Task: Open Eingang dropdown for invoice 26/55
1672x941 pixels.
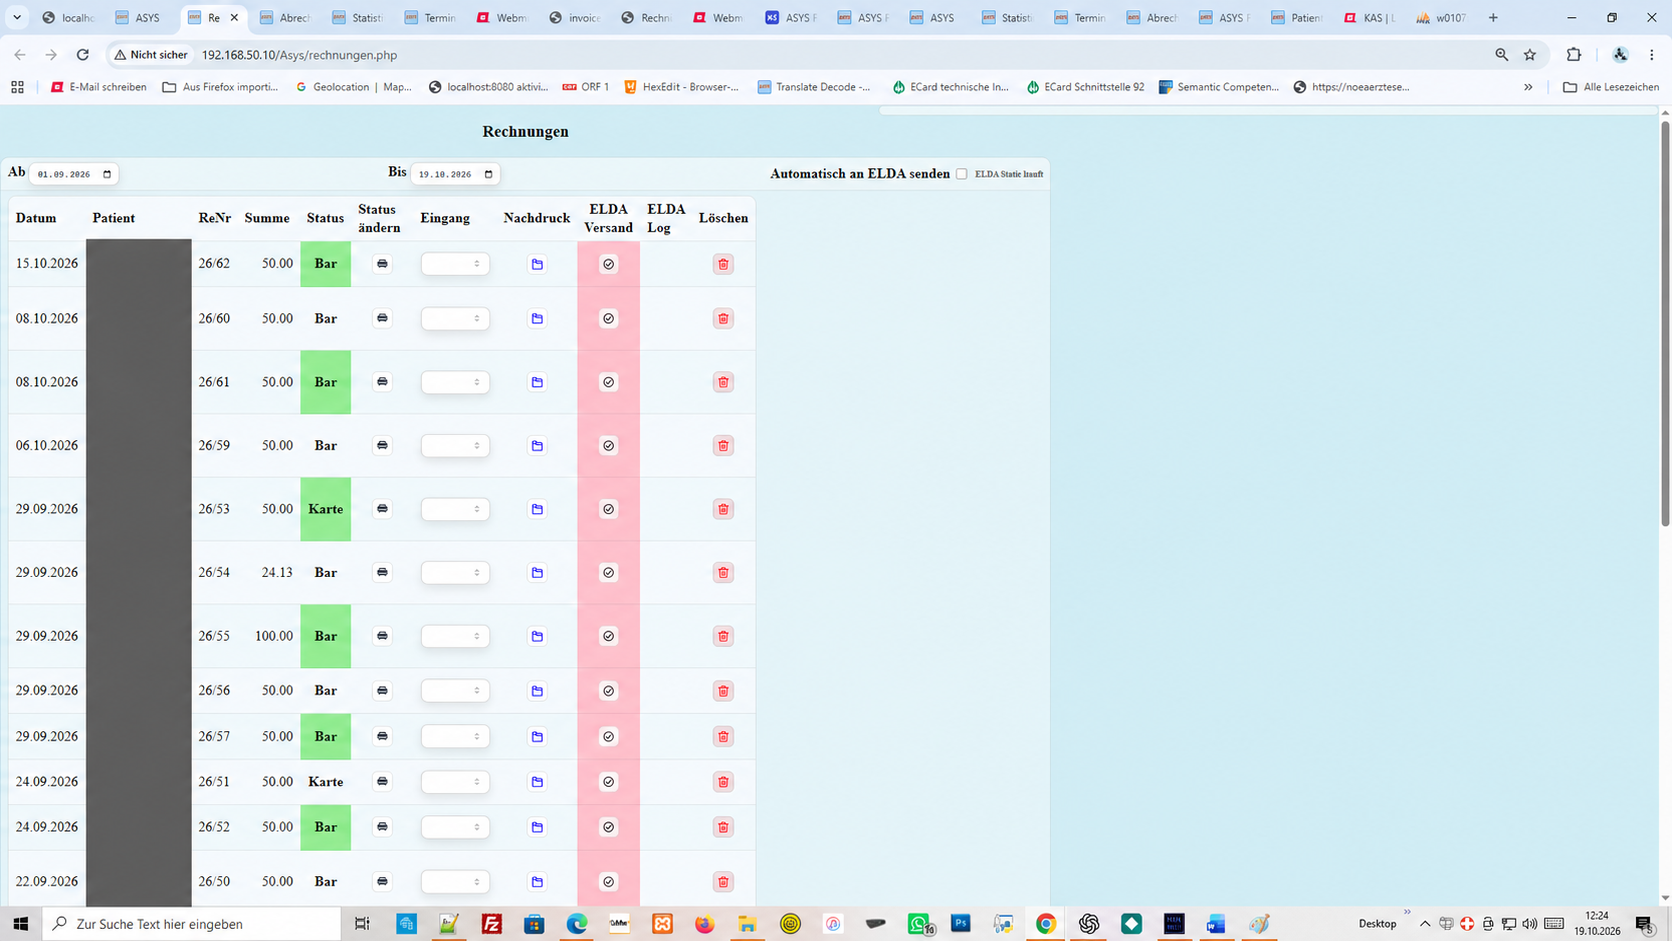Action: 455,636
